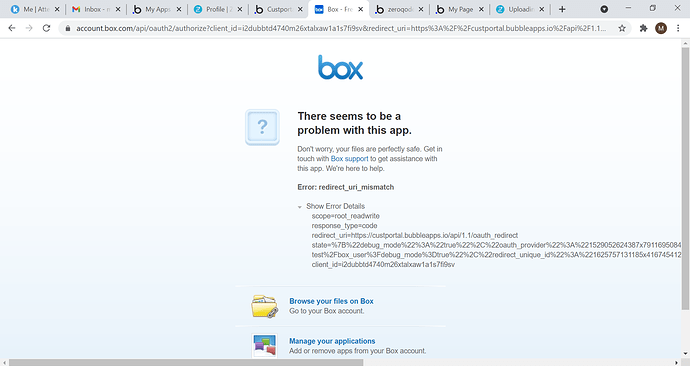690x366 pixels.
Task: Close the Uploading tab
Action: [542, 9]
